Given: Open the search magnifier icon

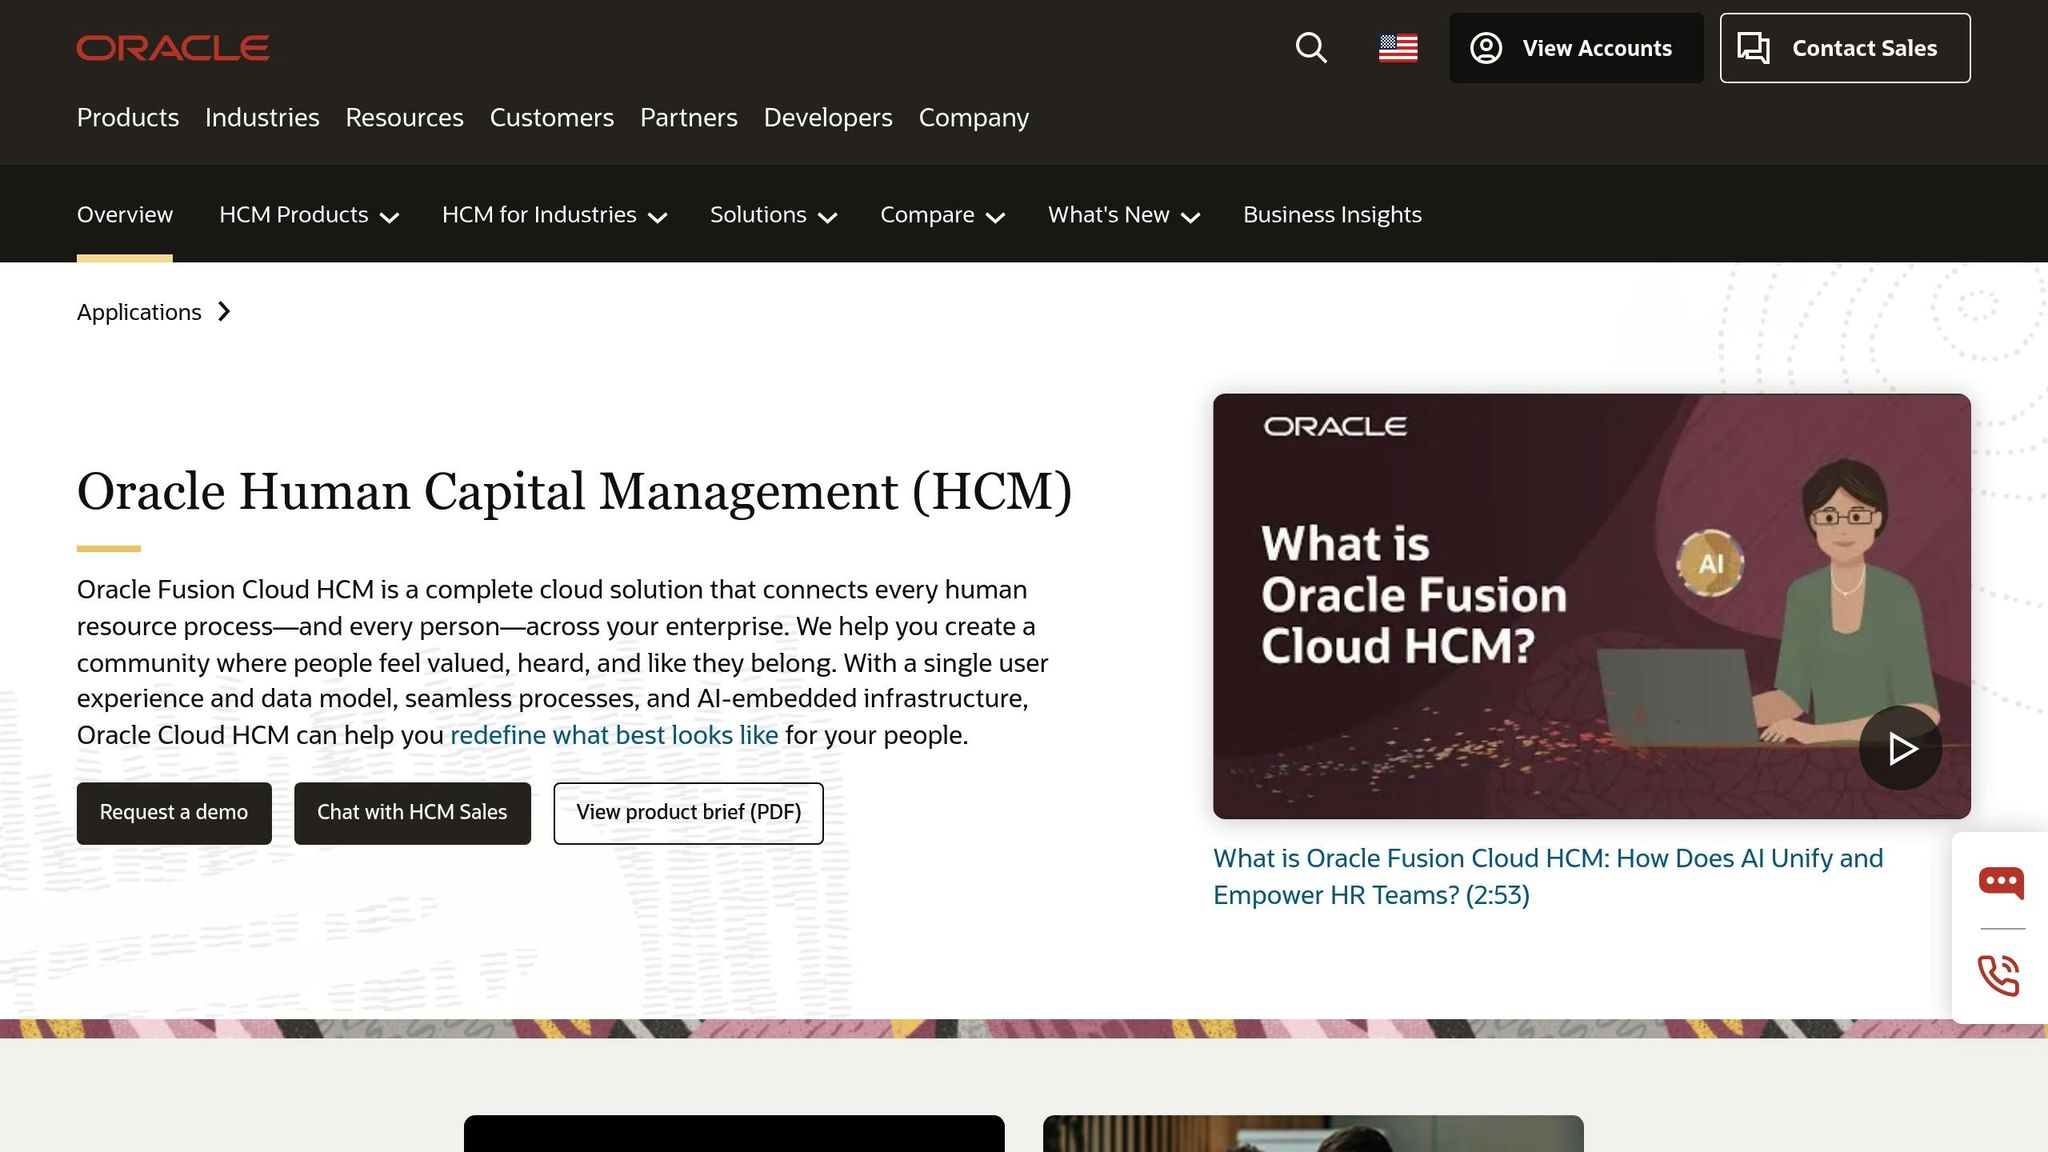Looking at the screenshot, I should coord(1311,47).
